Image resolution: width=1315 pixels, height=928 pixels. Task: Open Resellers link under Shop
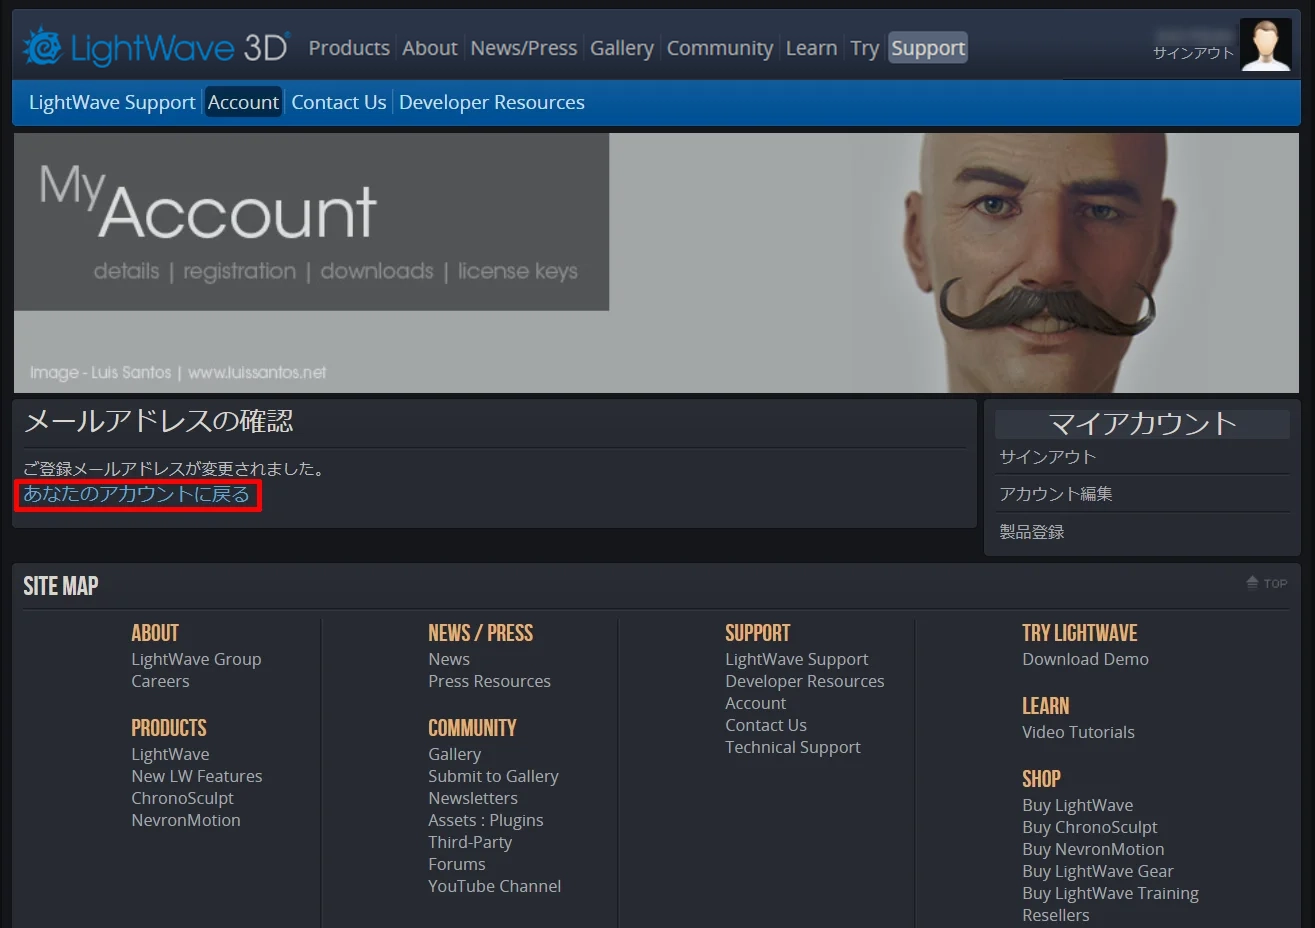coord(1056,915)
